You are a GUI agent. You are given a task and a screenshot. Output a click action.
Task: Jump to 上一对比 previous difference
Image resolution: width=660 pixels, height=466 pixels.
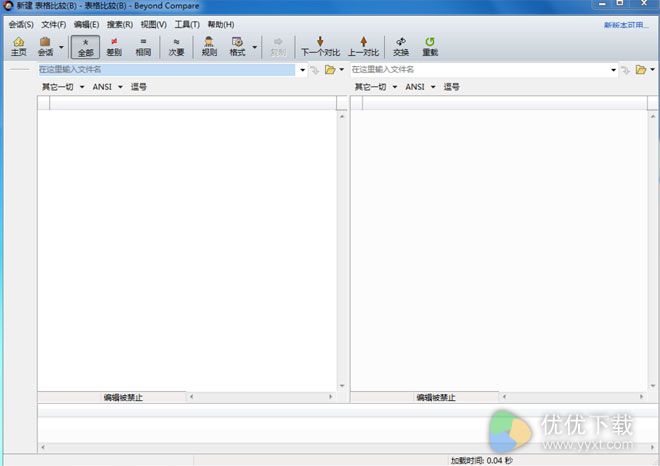364,47
